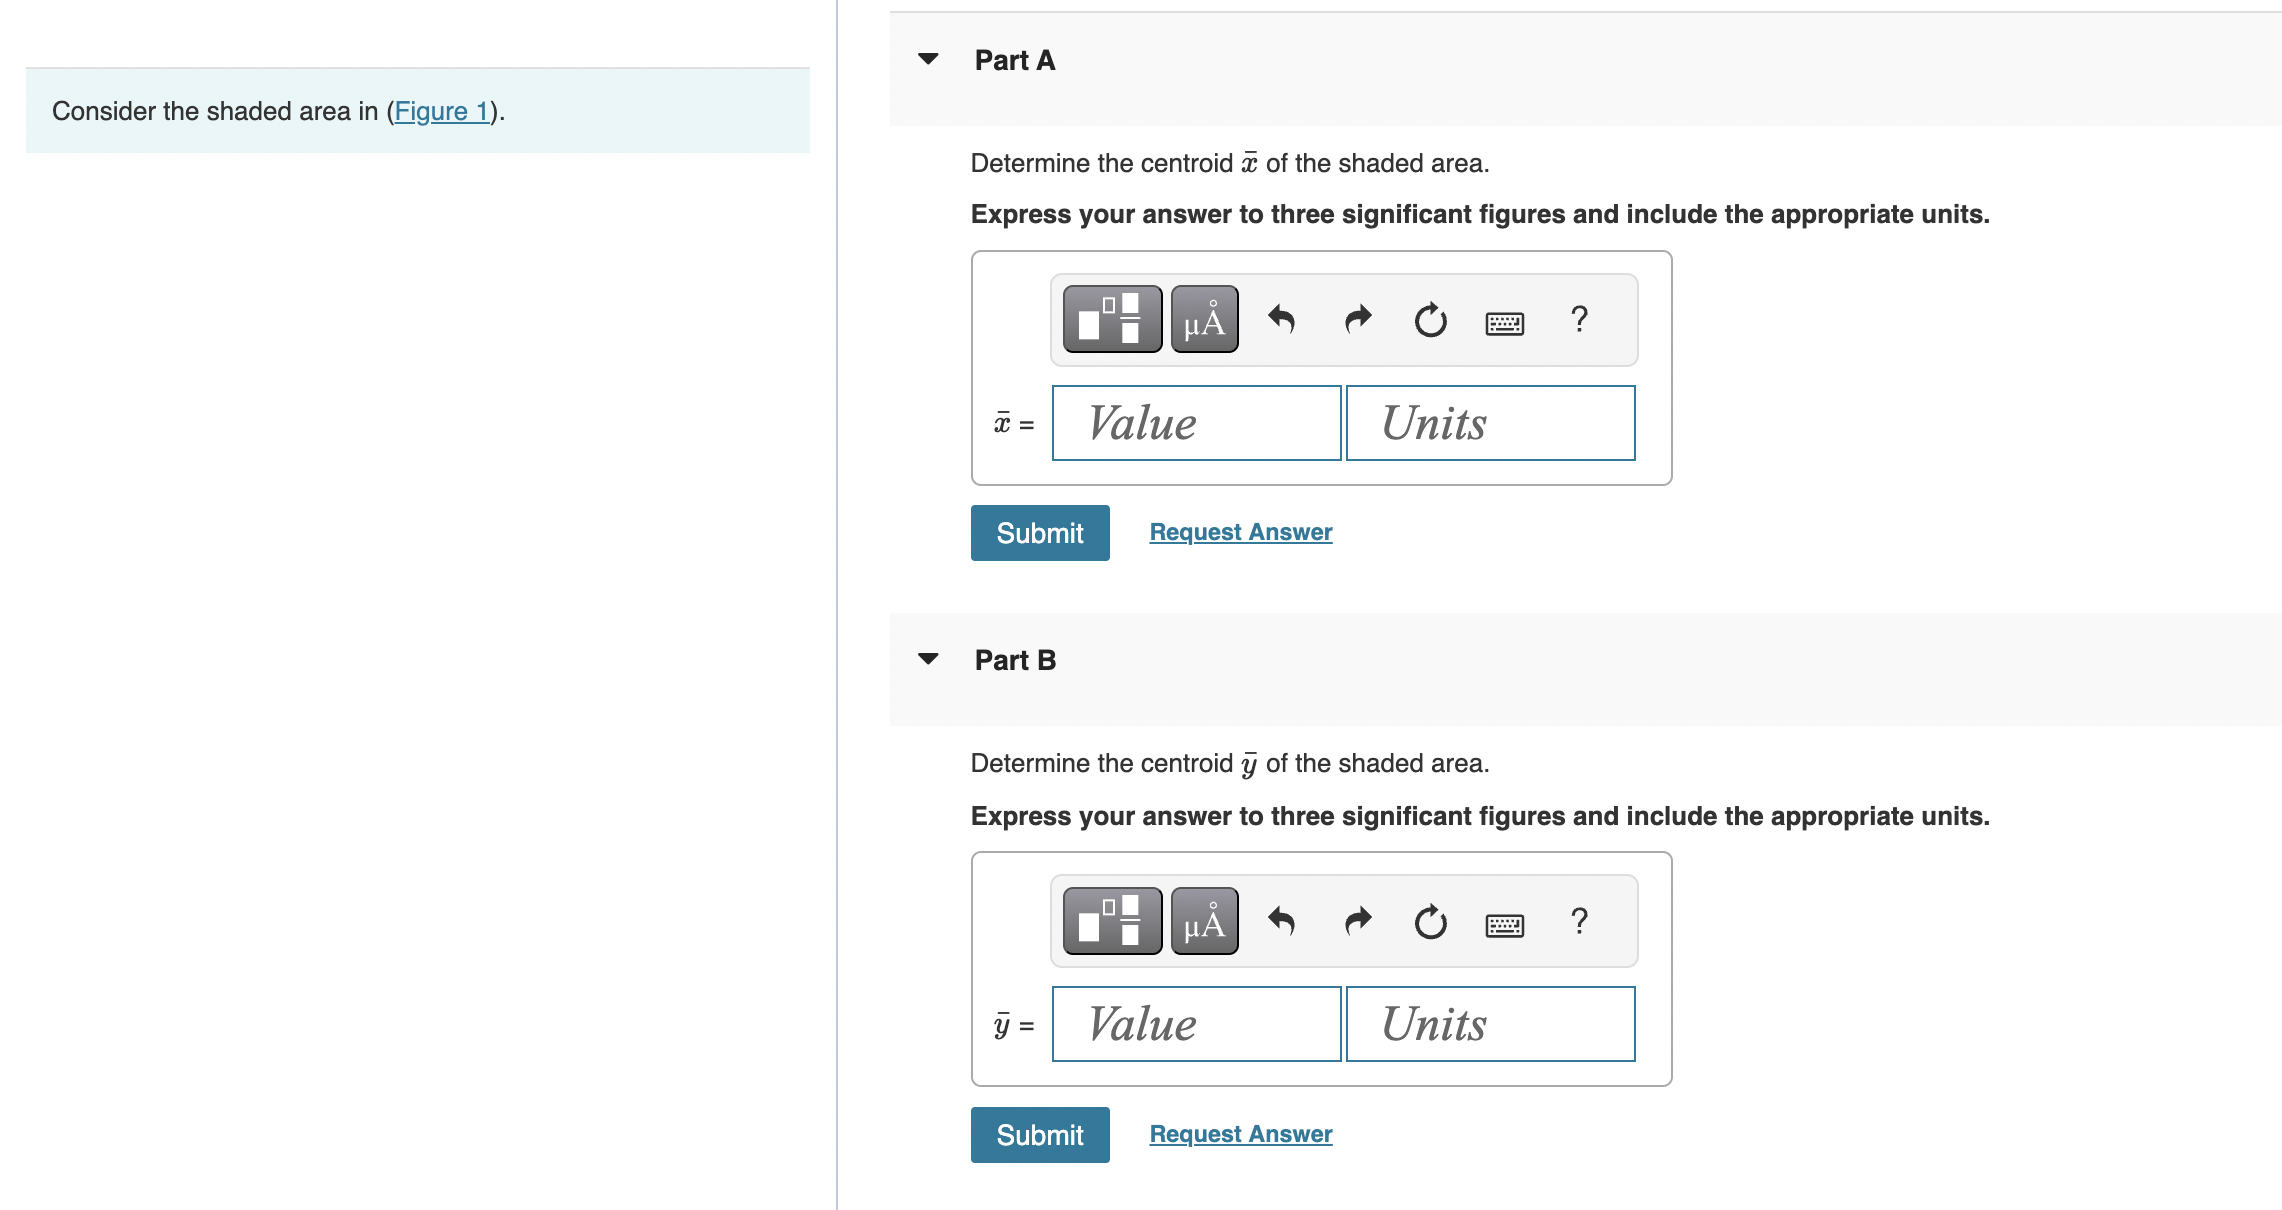Show keyboard shortcuts in Part A toolbar
The width and height of the screenshot is (2282, 1210).
(1504, 322)
